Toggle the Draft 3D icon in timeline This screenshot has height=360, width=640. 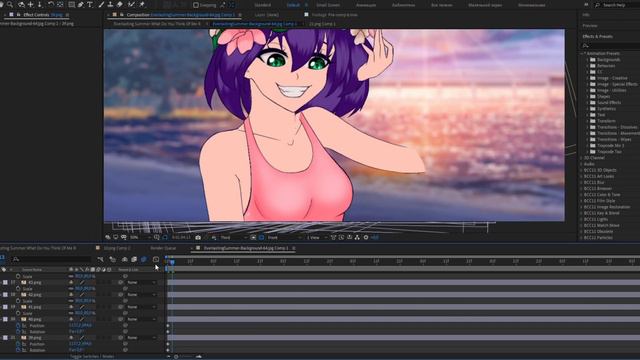113,259
